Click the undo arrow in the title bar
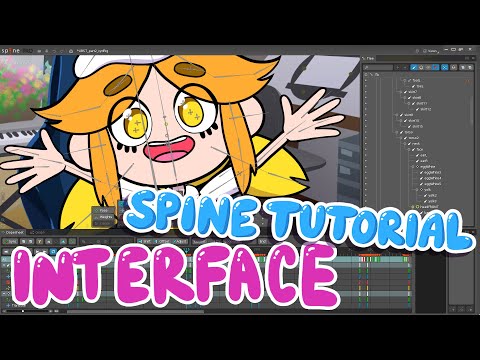 point(54,51)
